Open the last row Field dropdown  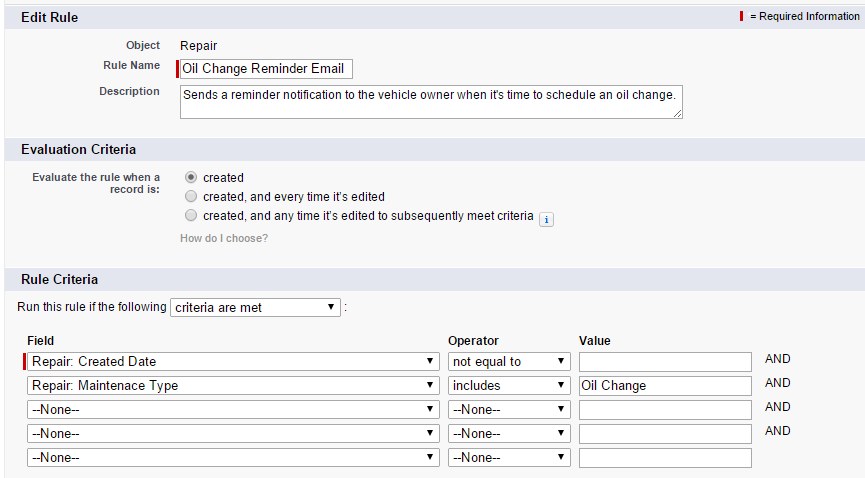[232, 458]
